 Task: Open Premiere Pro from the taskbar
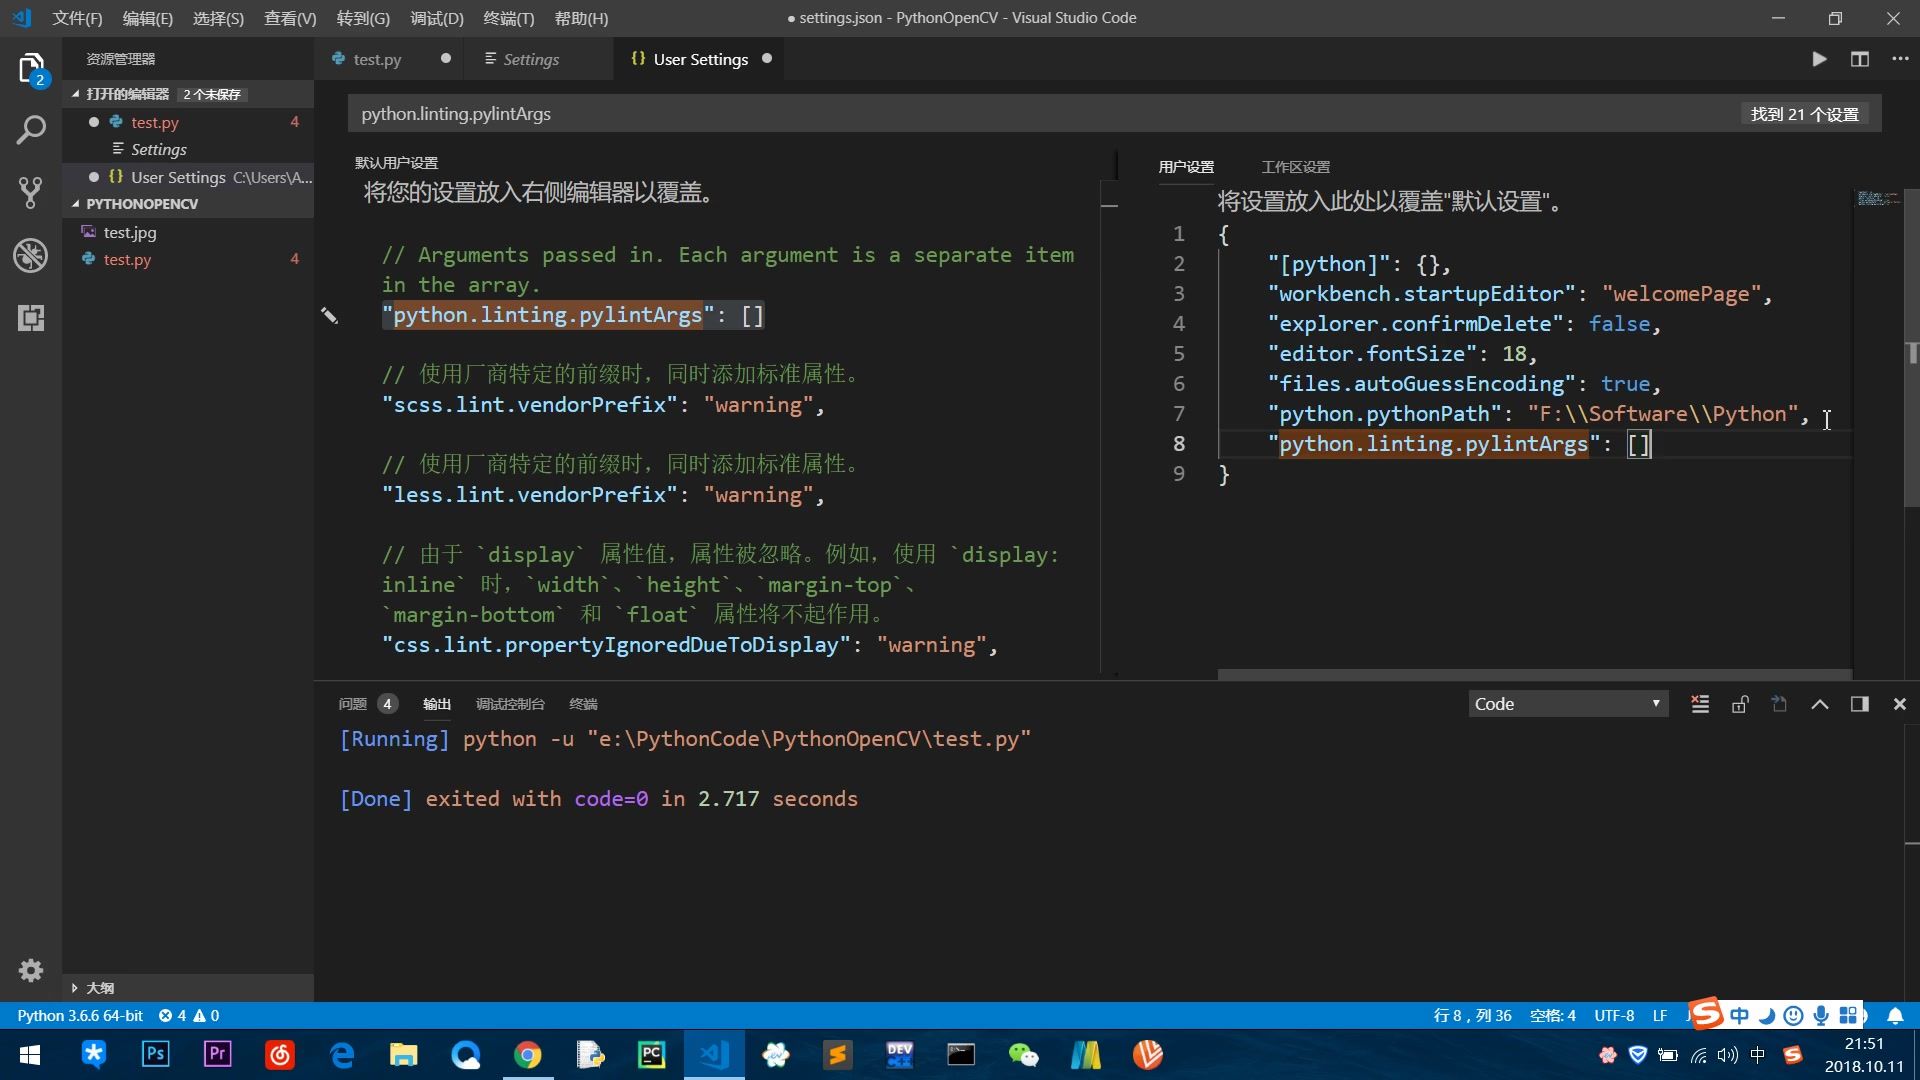click(x=217, y=1054)
